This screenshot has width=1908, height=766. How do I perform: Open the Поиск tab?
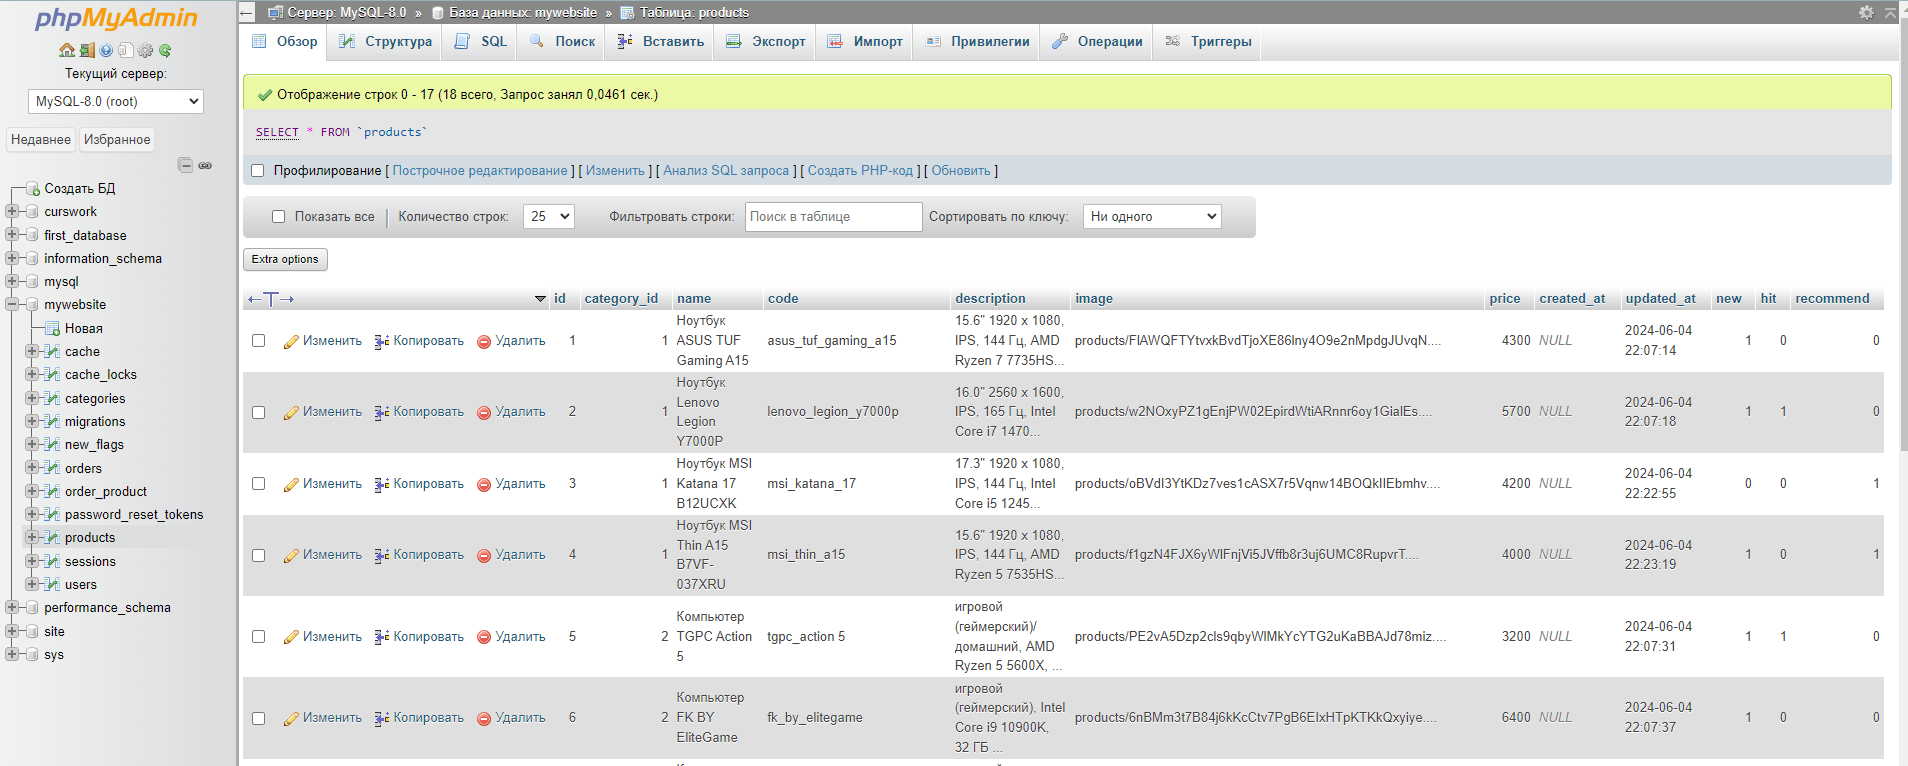tap(562, 42)
